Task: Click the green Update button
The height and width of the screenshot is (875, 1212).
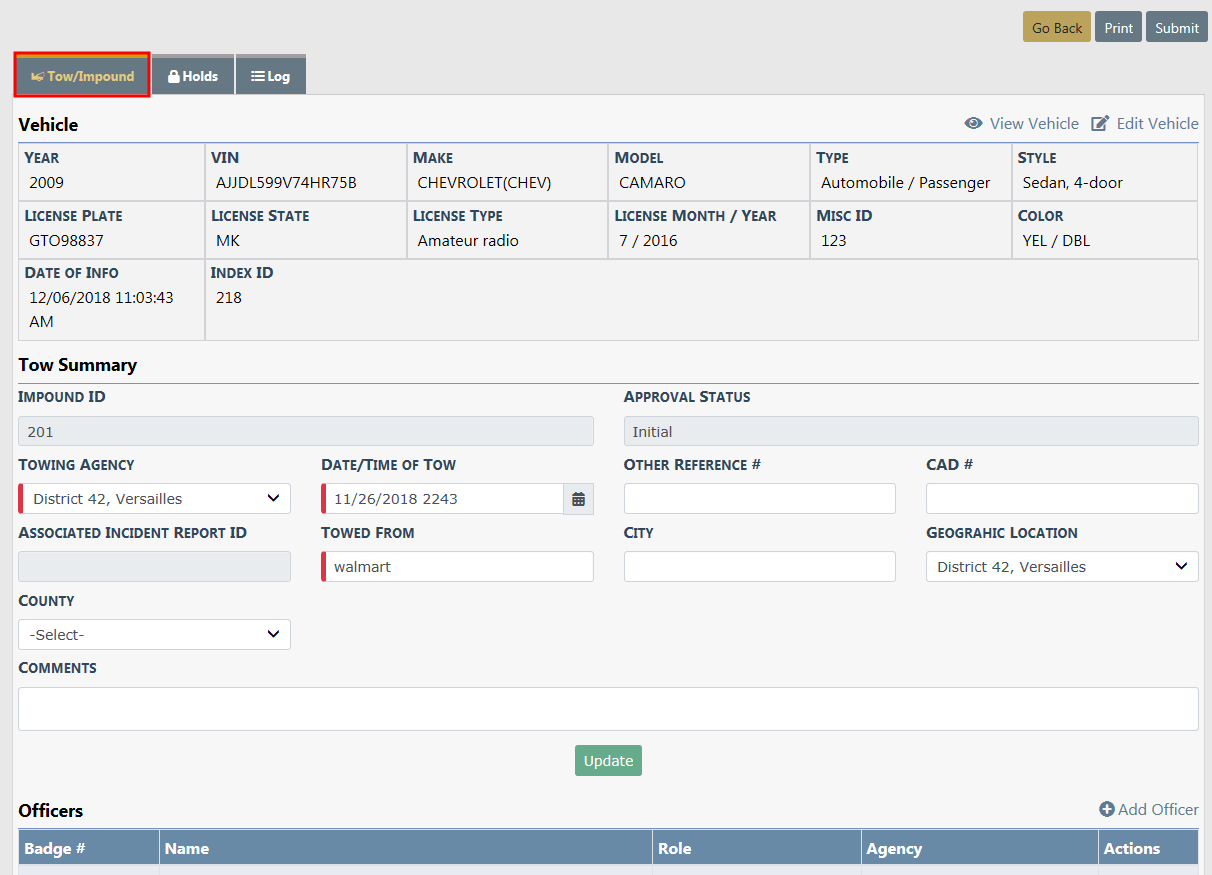Action: 608,761
